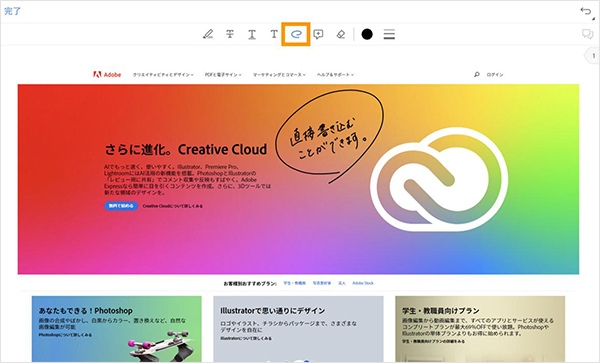
Task: Click the お客様別おすすめプラン label
Action: click(250, 283)
